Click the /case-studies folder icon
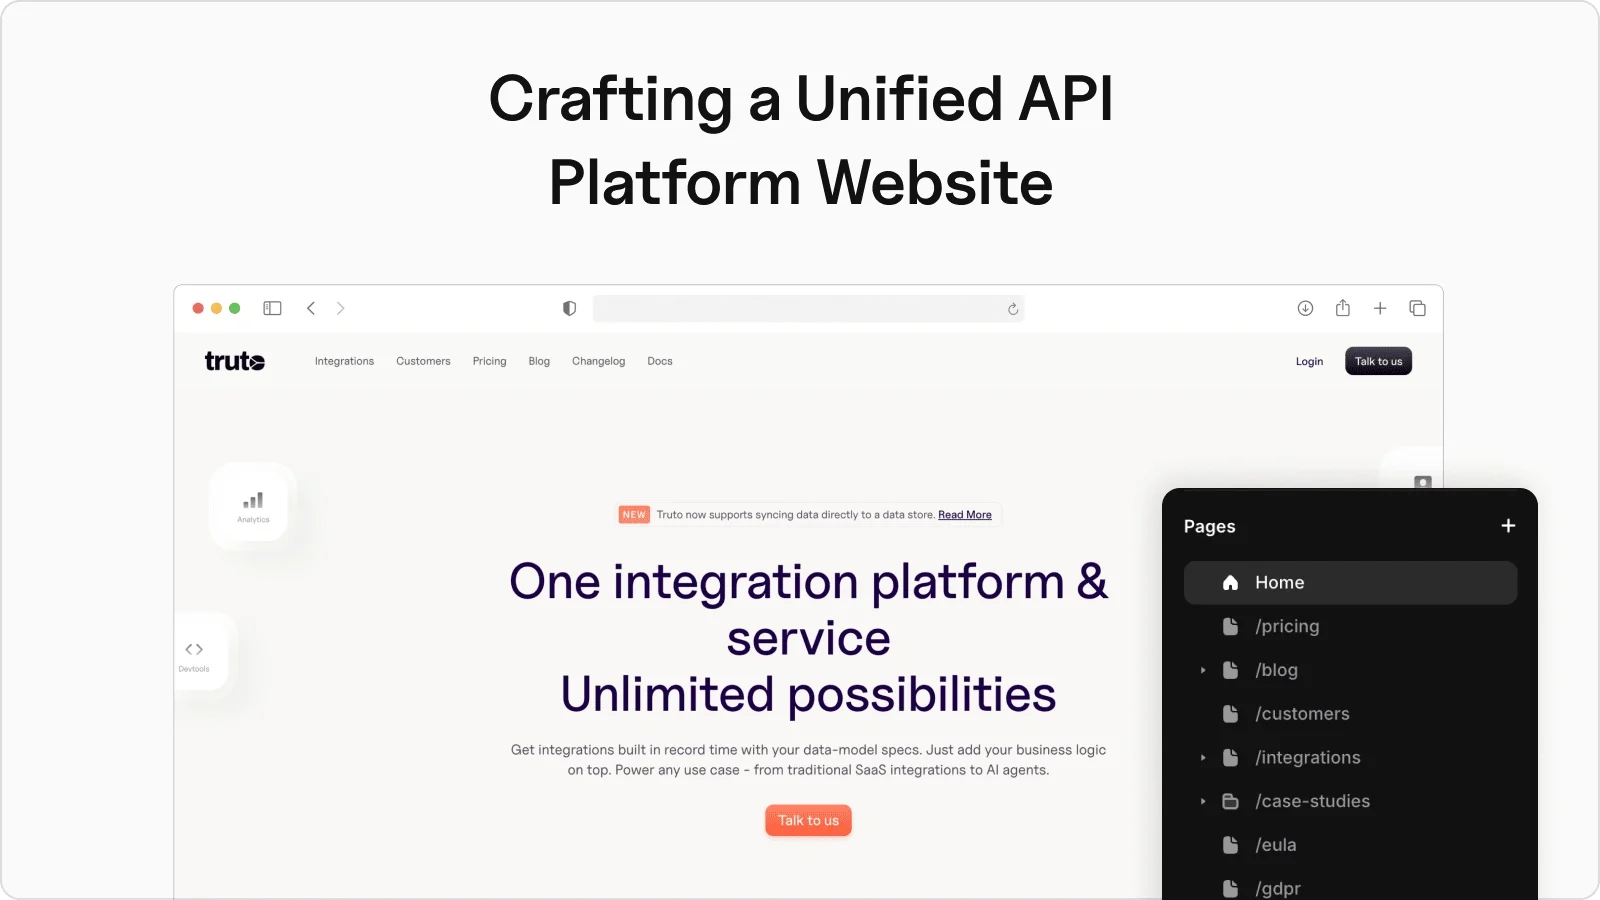 click(x=1231, y=801)
